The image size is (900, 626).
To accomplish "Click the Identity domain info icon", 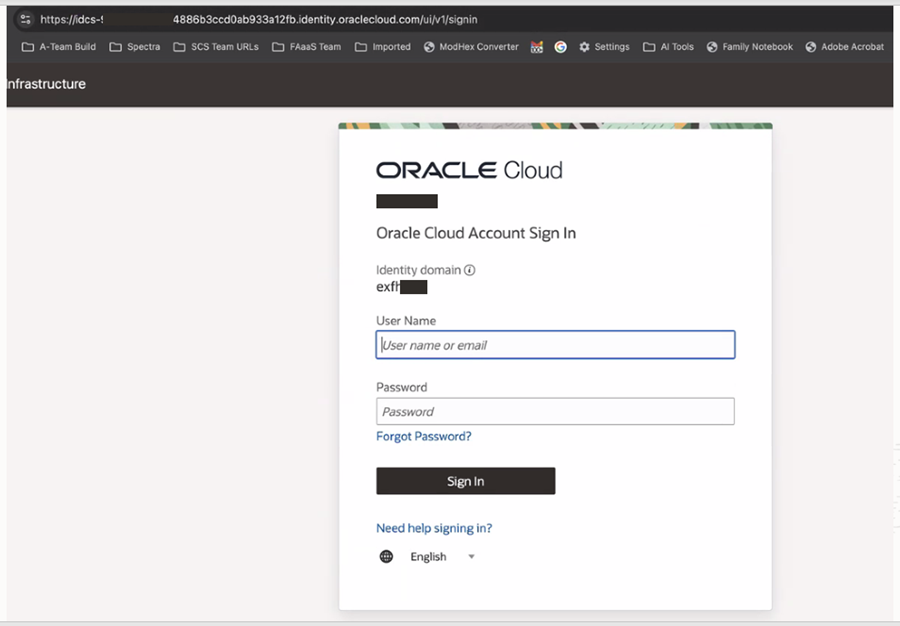I will tap(470, 270).
